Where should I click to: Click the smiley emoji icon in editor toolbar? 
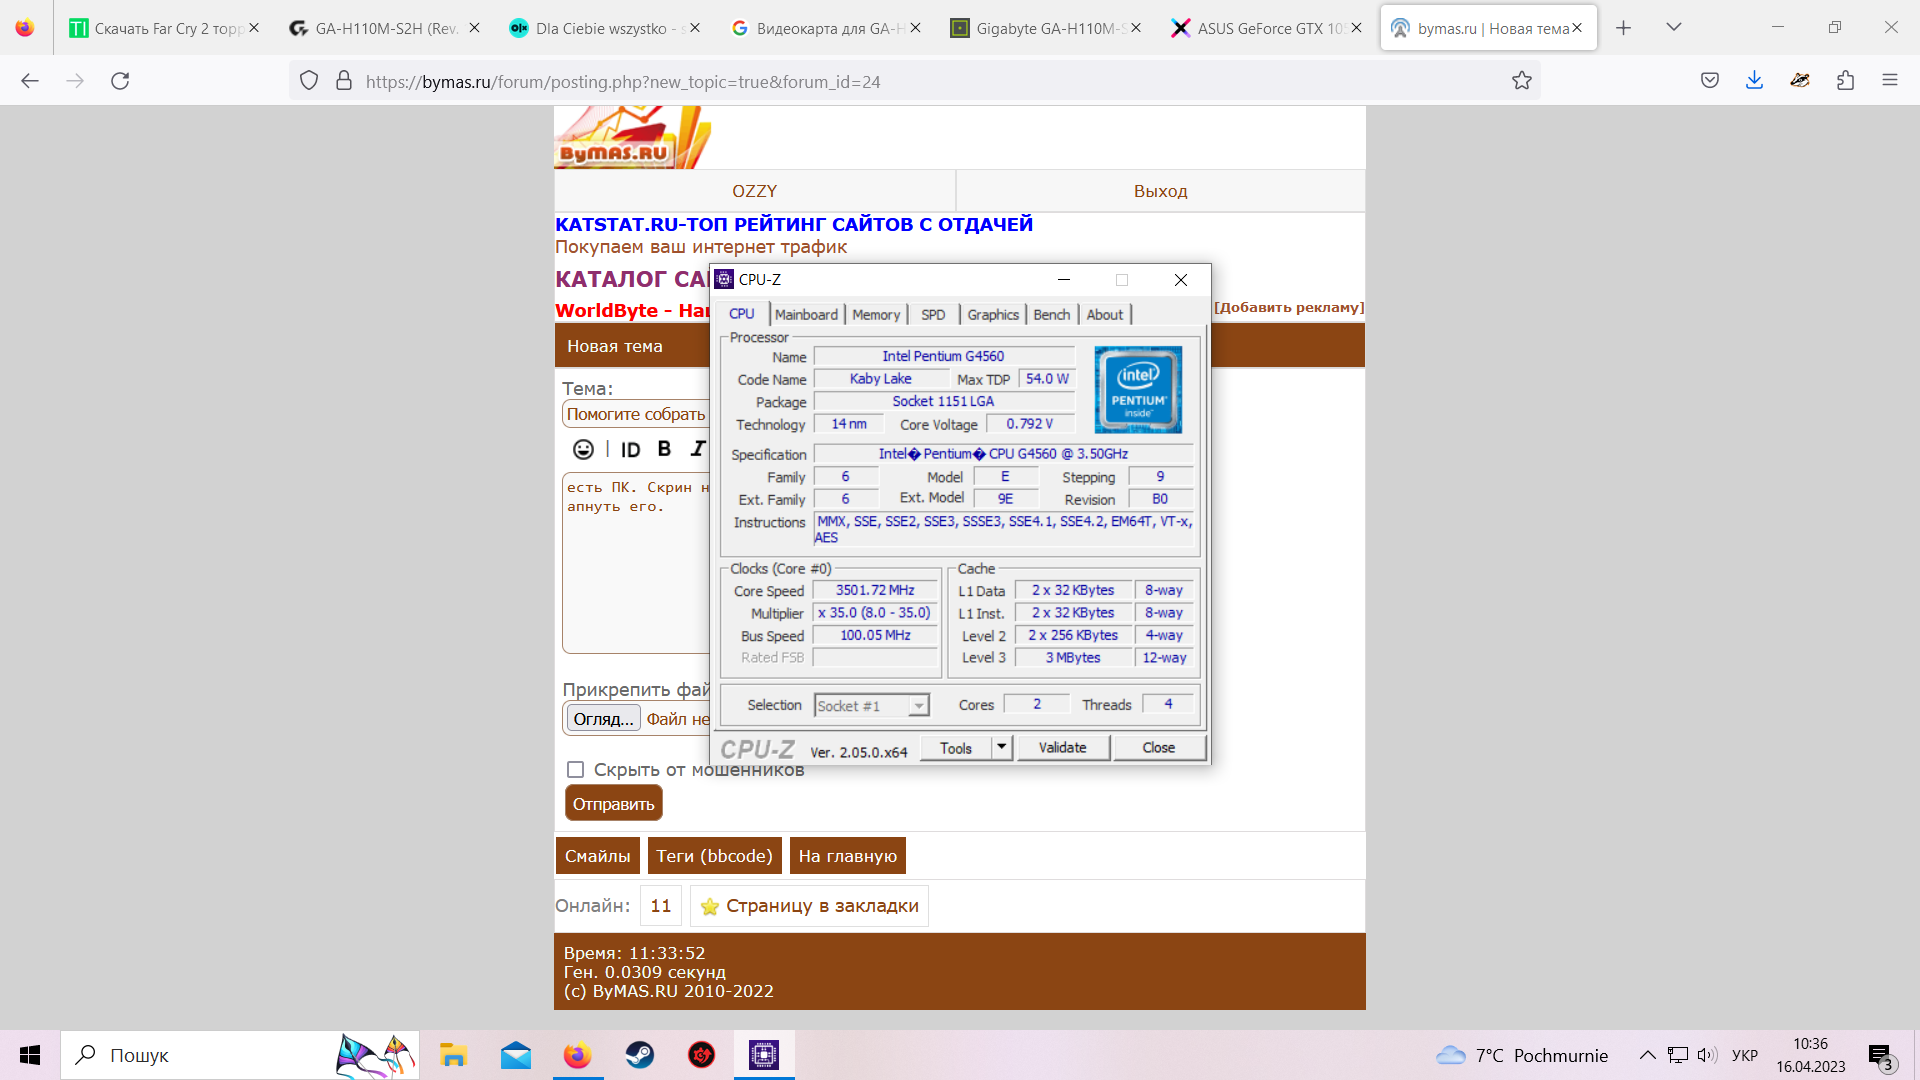[x=583, y=450]
